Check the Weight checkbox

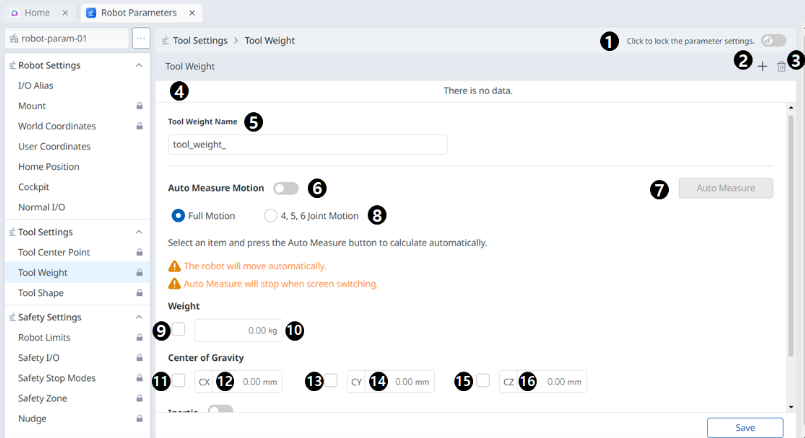178,329
